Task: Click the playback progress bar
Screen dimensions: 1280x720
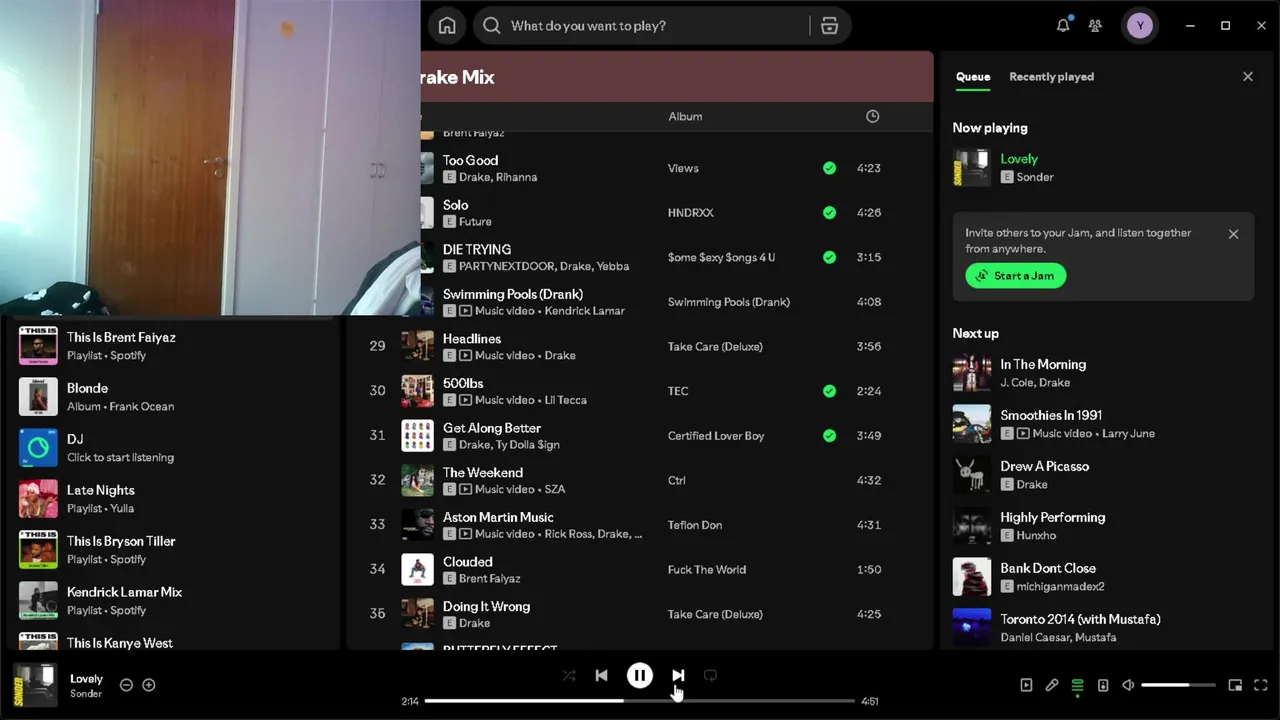Action: pyautogui.click(x=640, y=701)
